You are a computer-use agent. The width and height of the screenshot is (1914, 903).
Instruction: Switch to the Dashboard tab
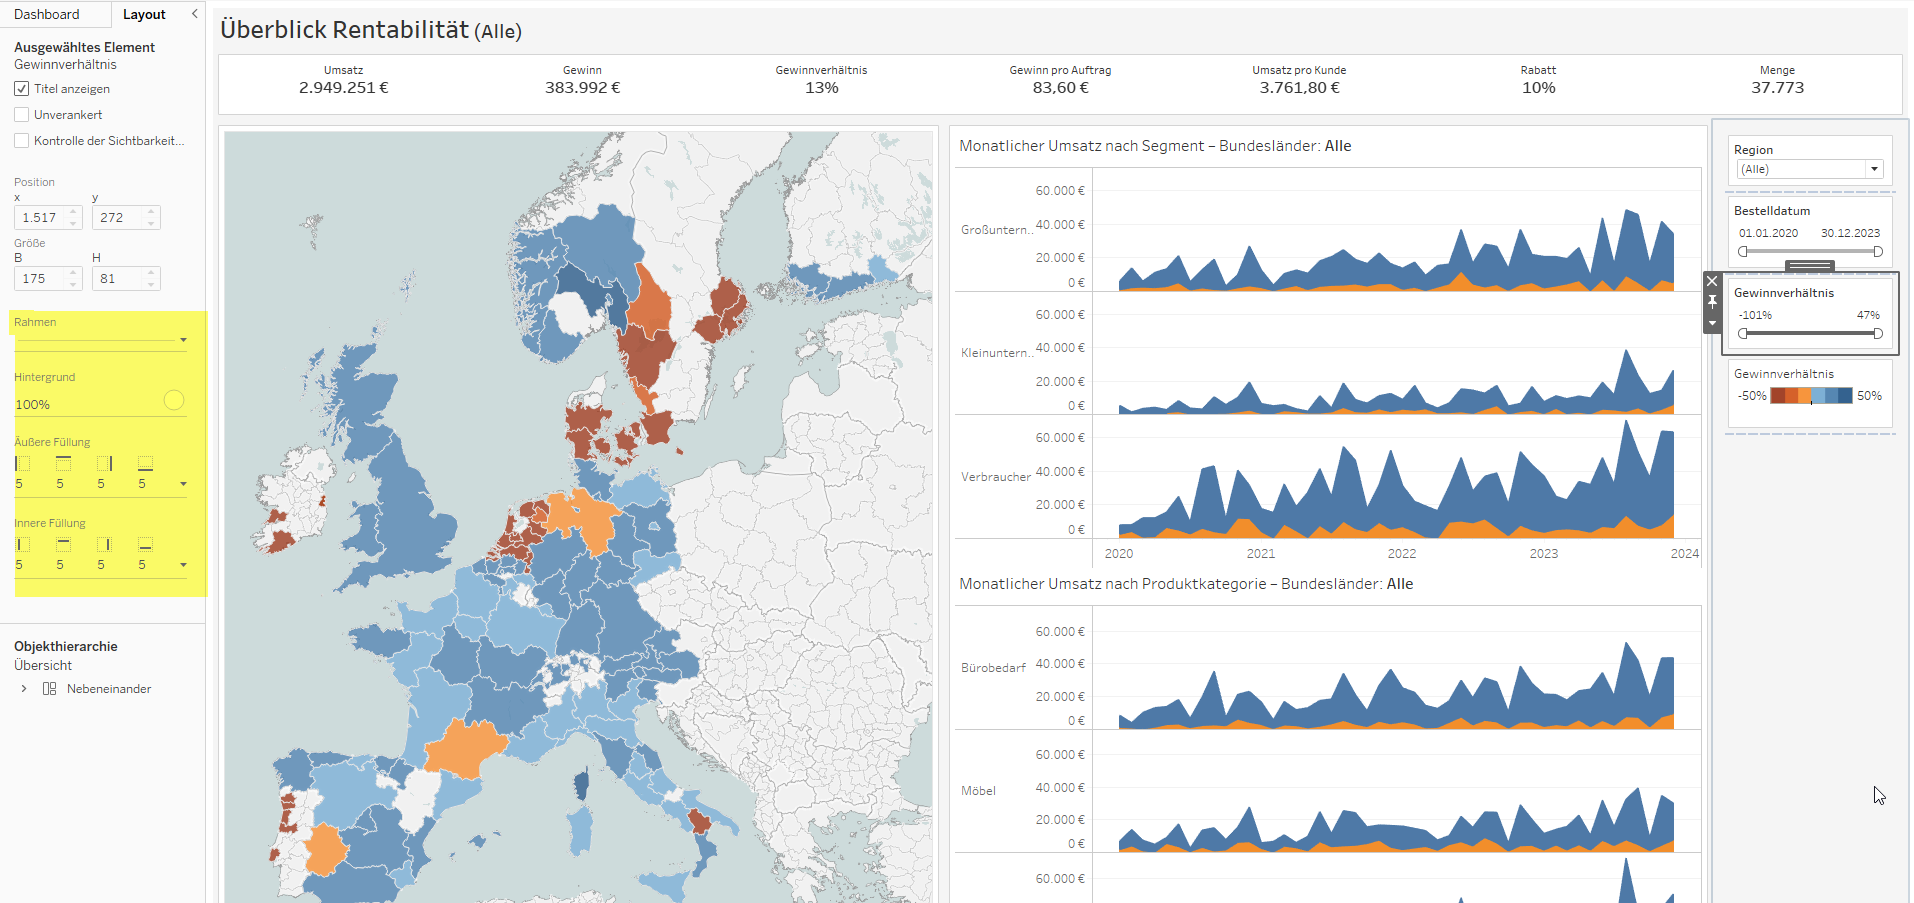(47, 14)
